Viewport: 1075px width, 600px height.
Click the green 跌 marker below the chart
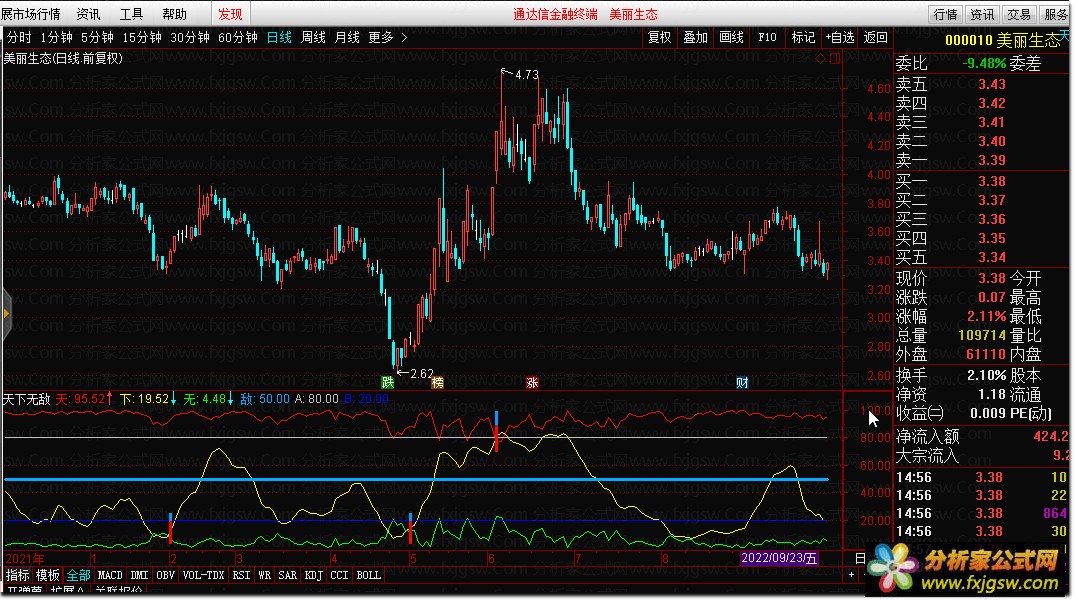(x=388, y=383)
